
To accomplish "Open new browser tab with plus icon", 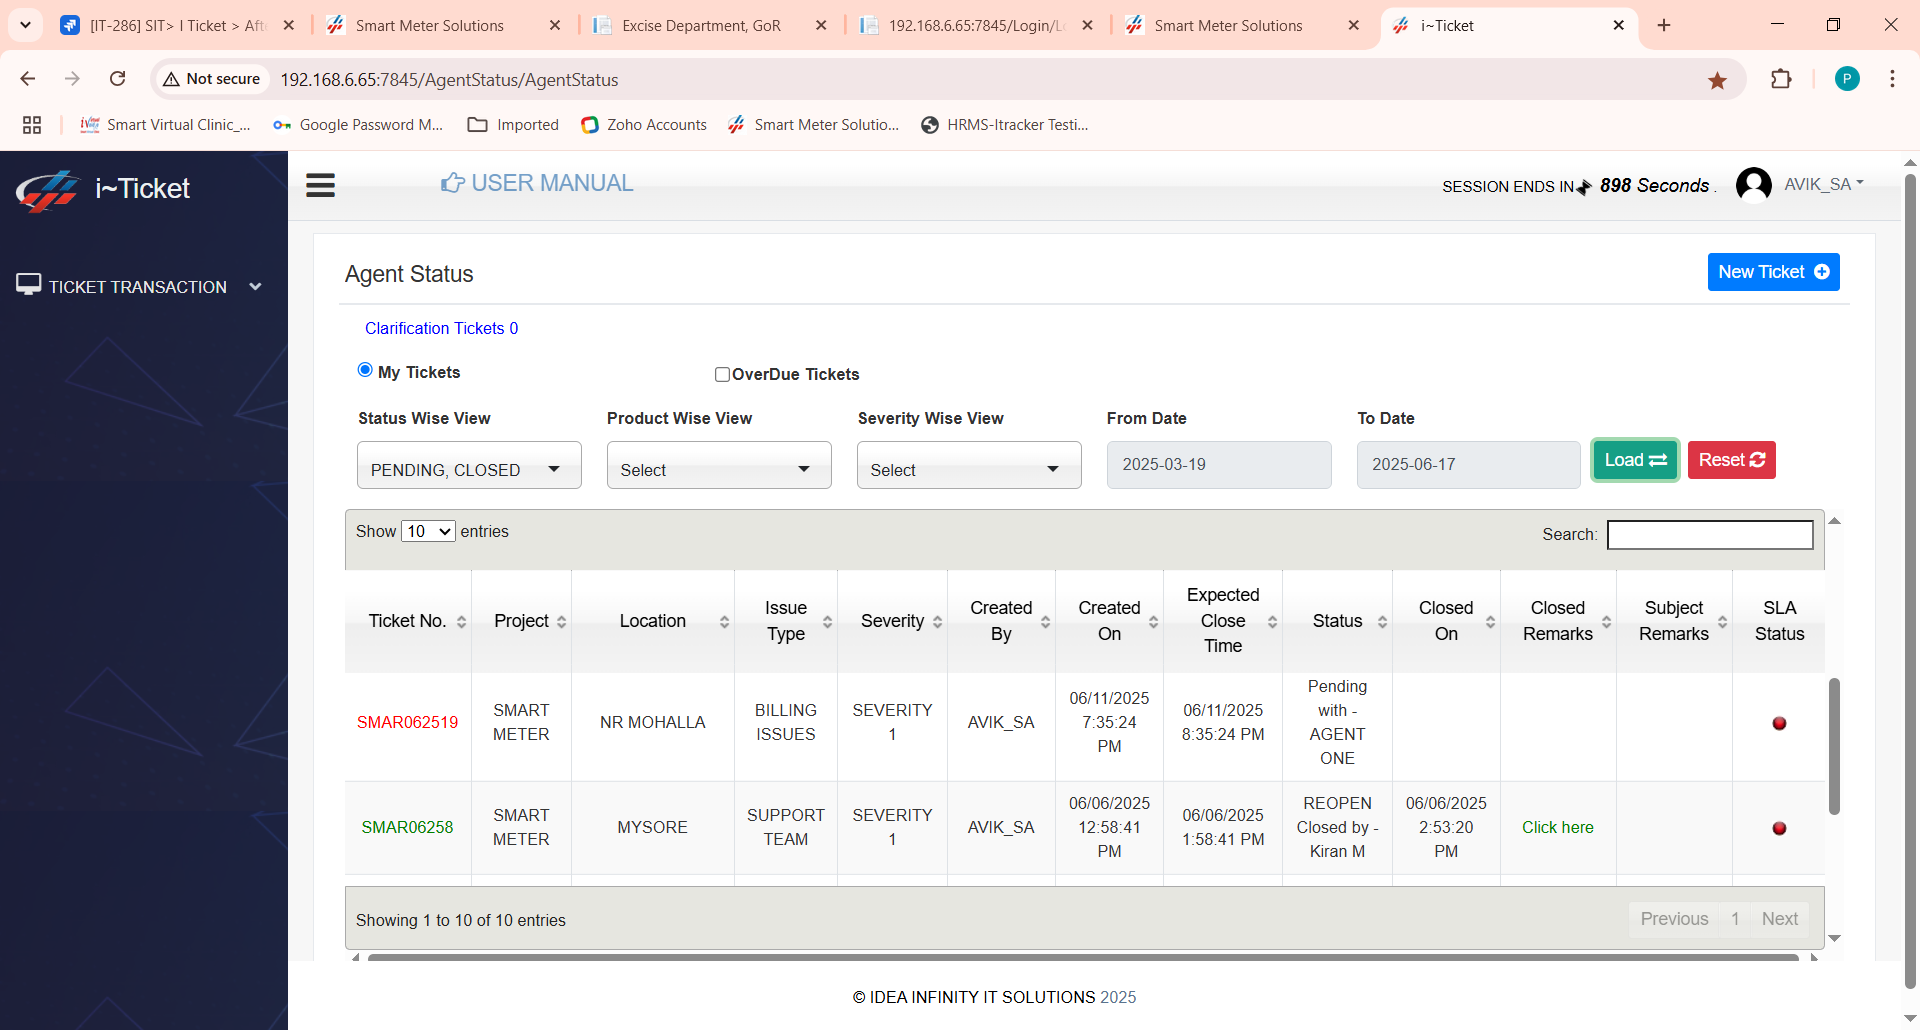I will (x=1664, y=25).
